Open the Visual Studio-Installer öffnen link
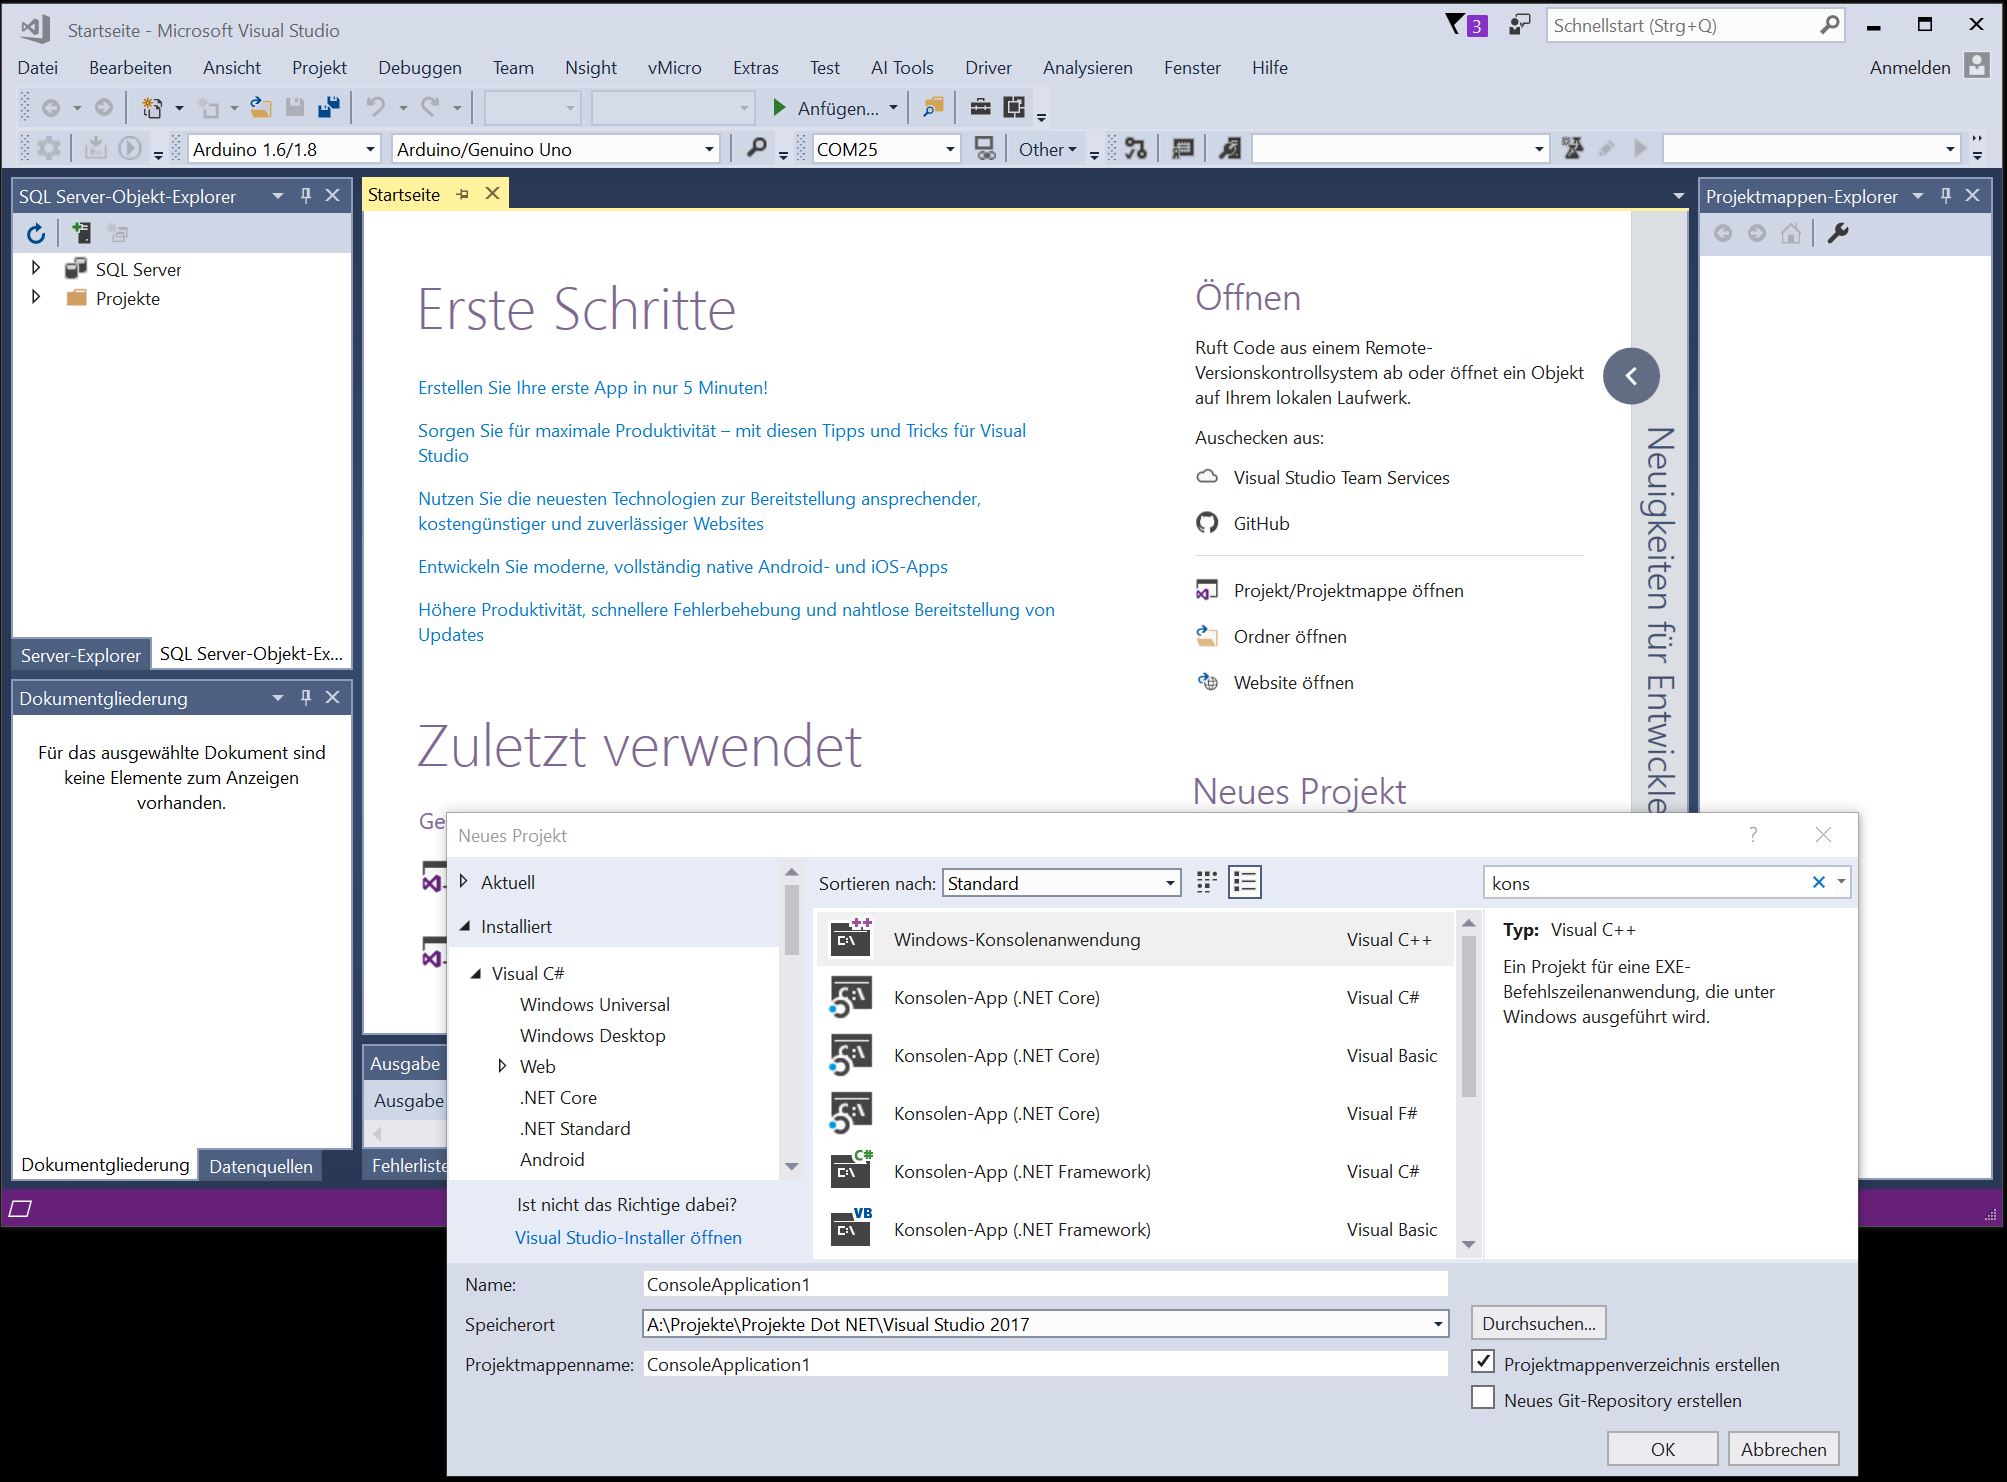 click(628, 1237)
